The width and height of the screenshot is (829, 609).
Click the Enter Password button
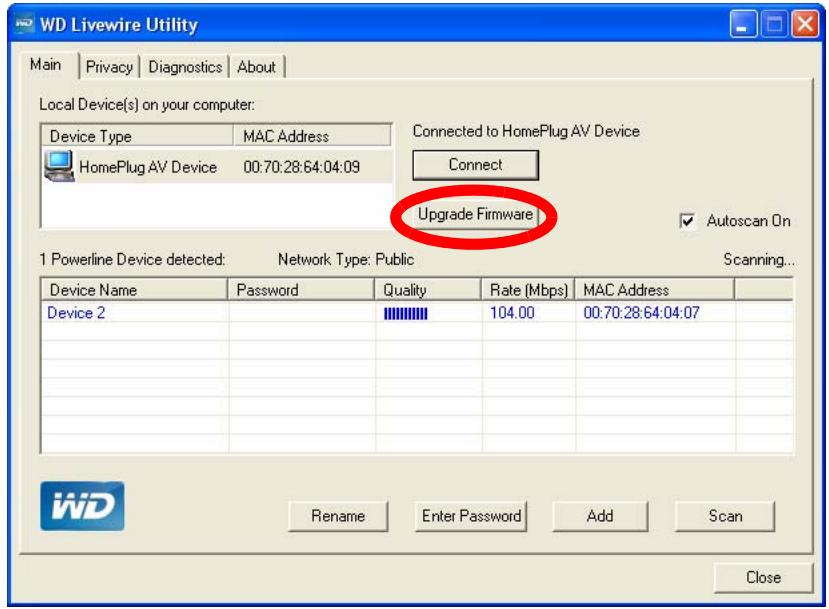[x=471, y=516]
